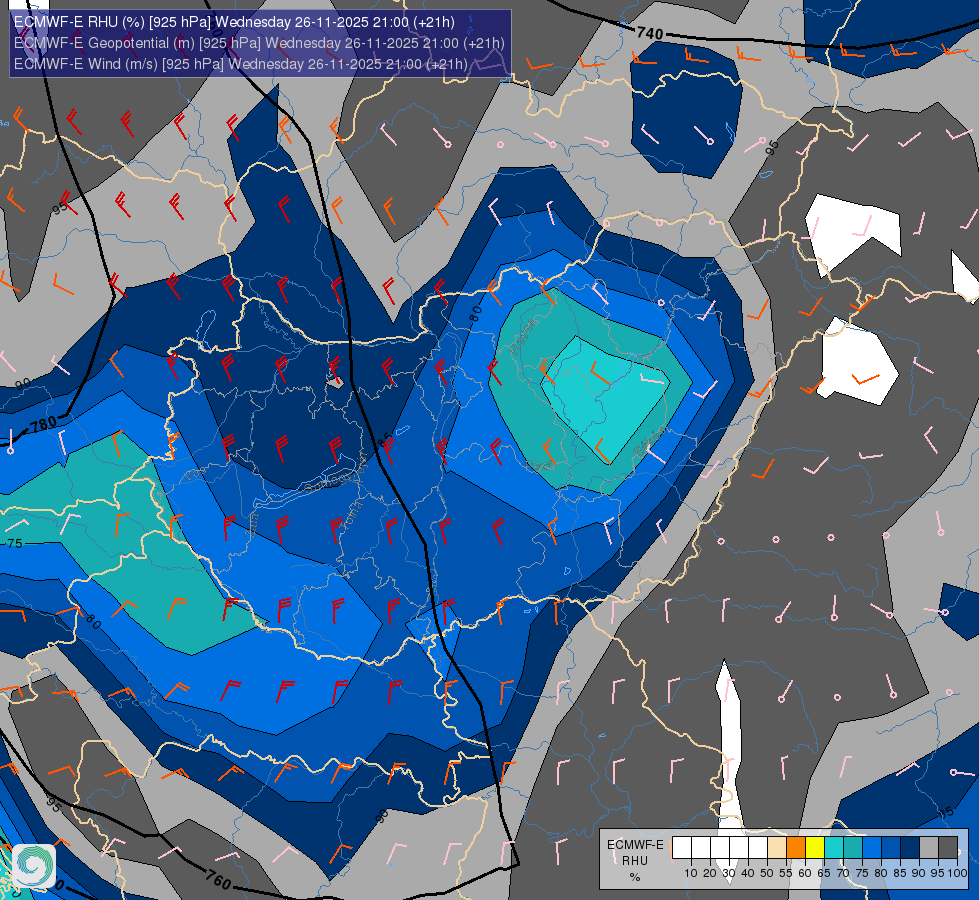Pick the teal legend swatch before 75

pos(853,847)
